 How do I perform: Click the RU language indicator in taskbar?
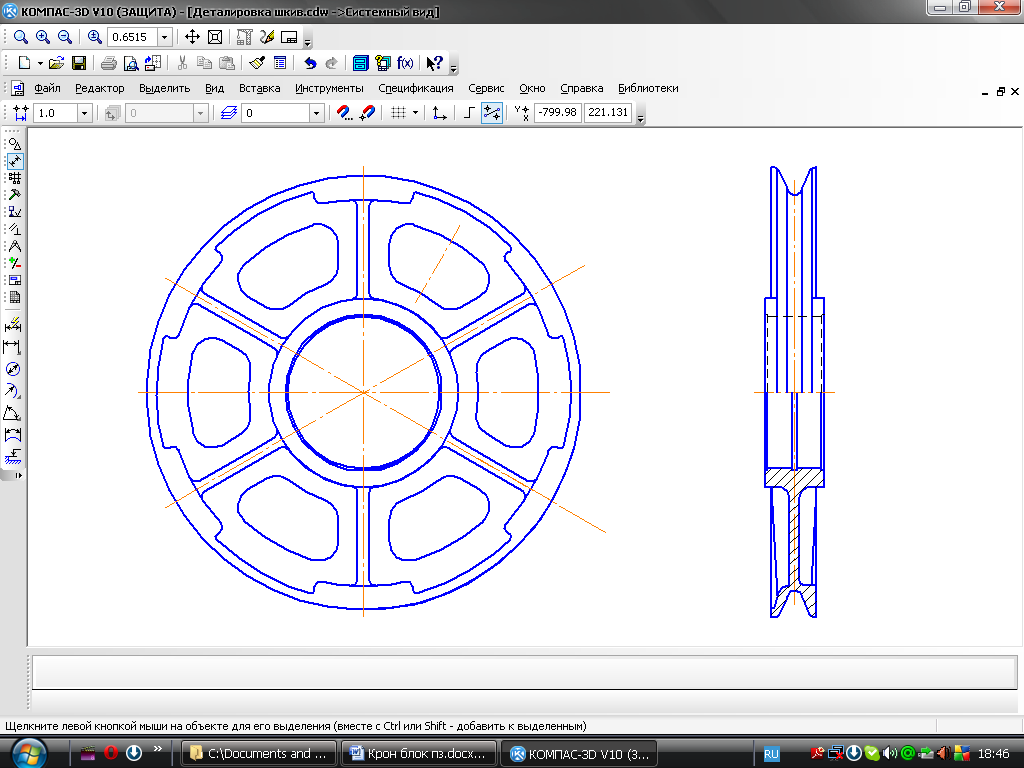pos(771,753)
